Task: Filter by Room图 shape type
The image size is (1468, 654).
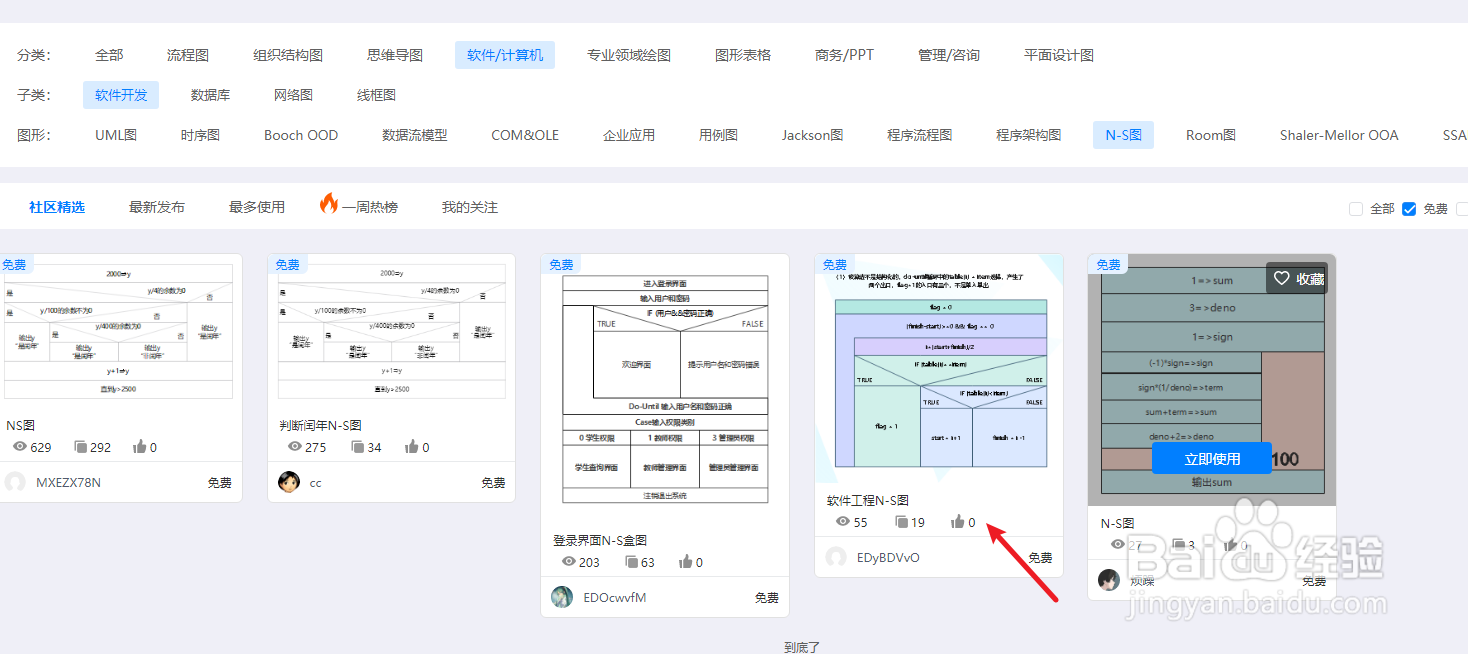Action: coord(1211,135)
